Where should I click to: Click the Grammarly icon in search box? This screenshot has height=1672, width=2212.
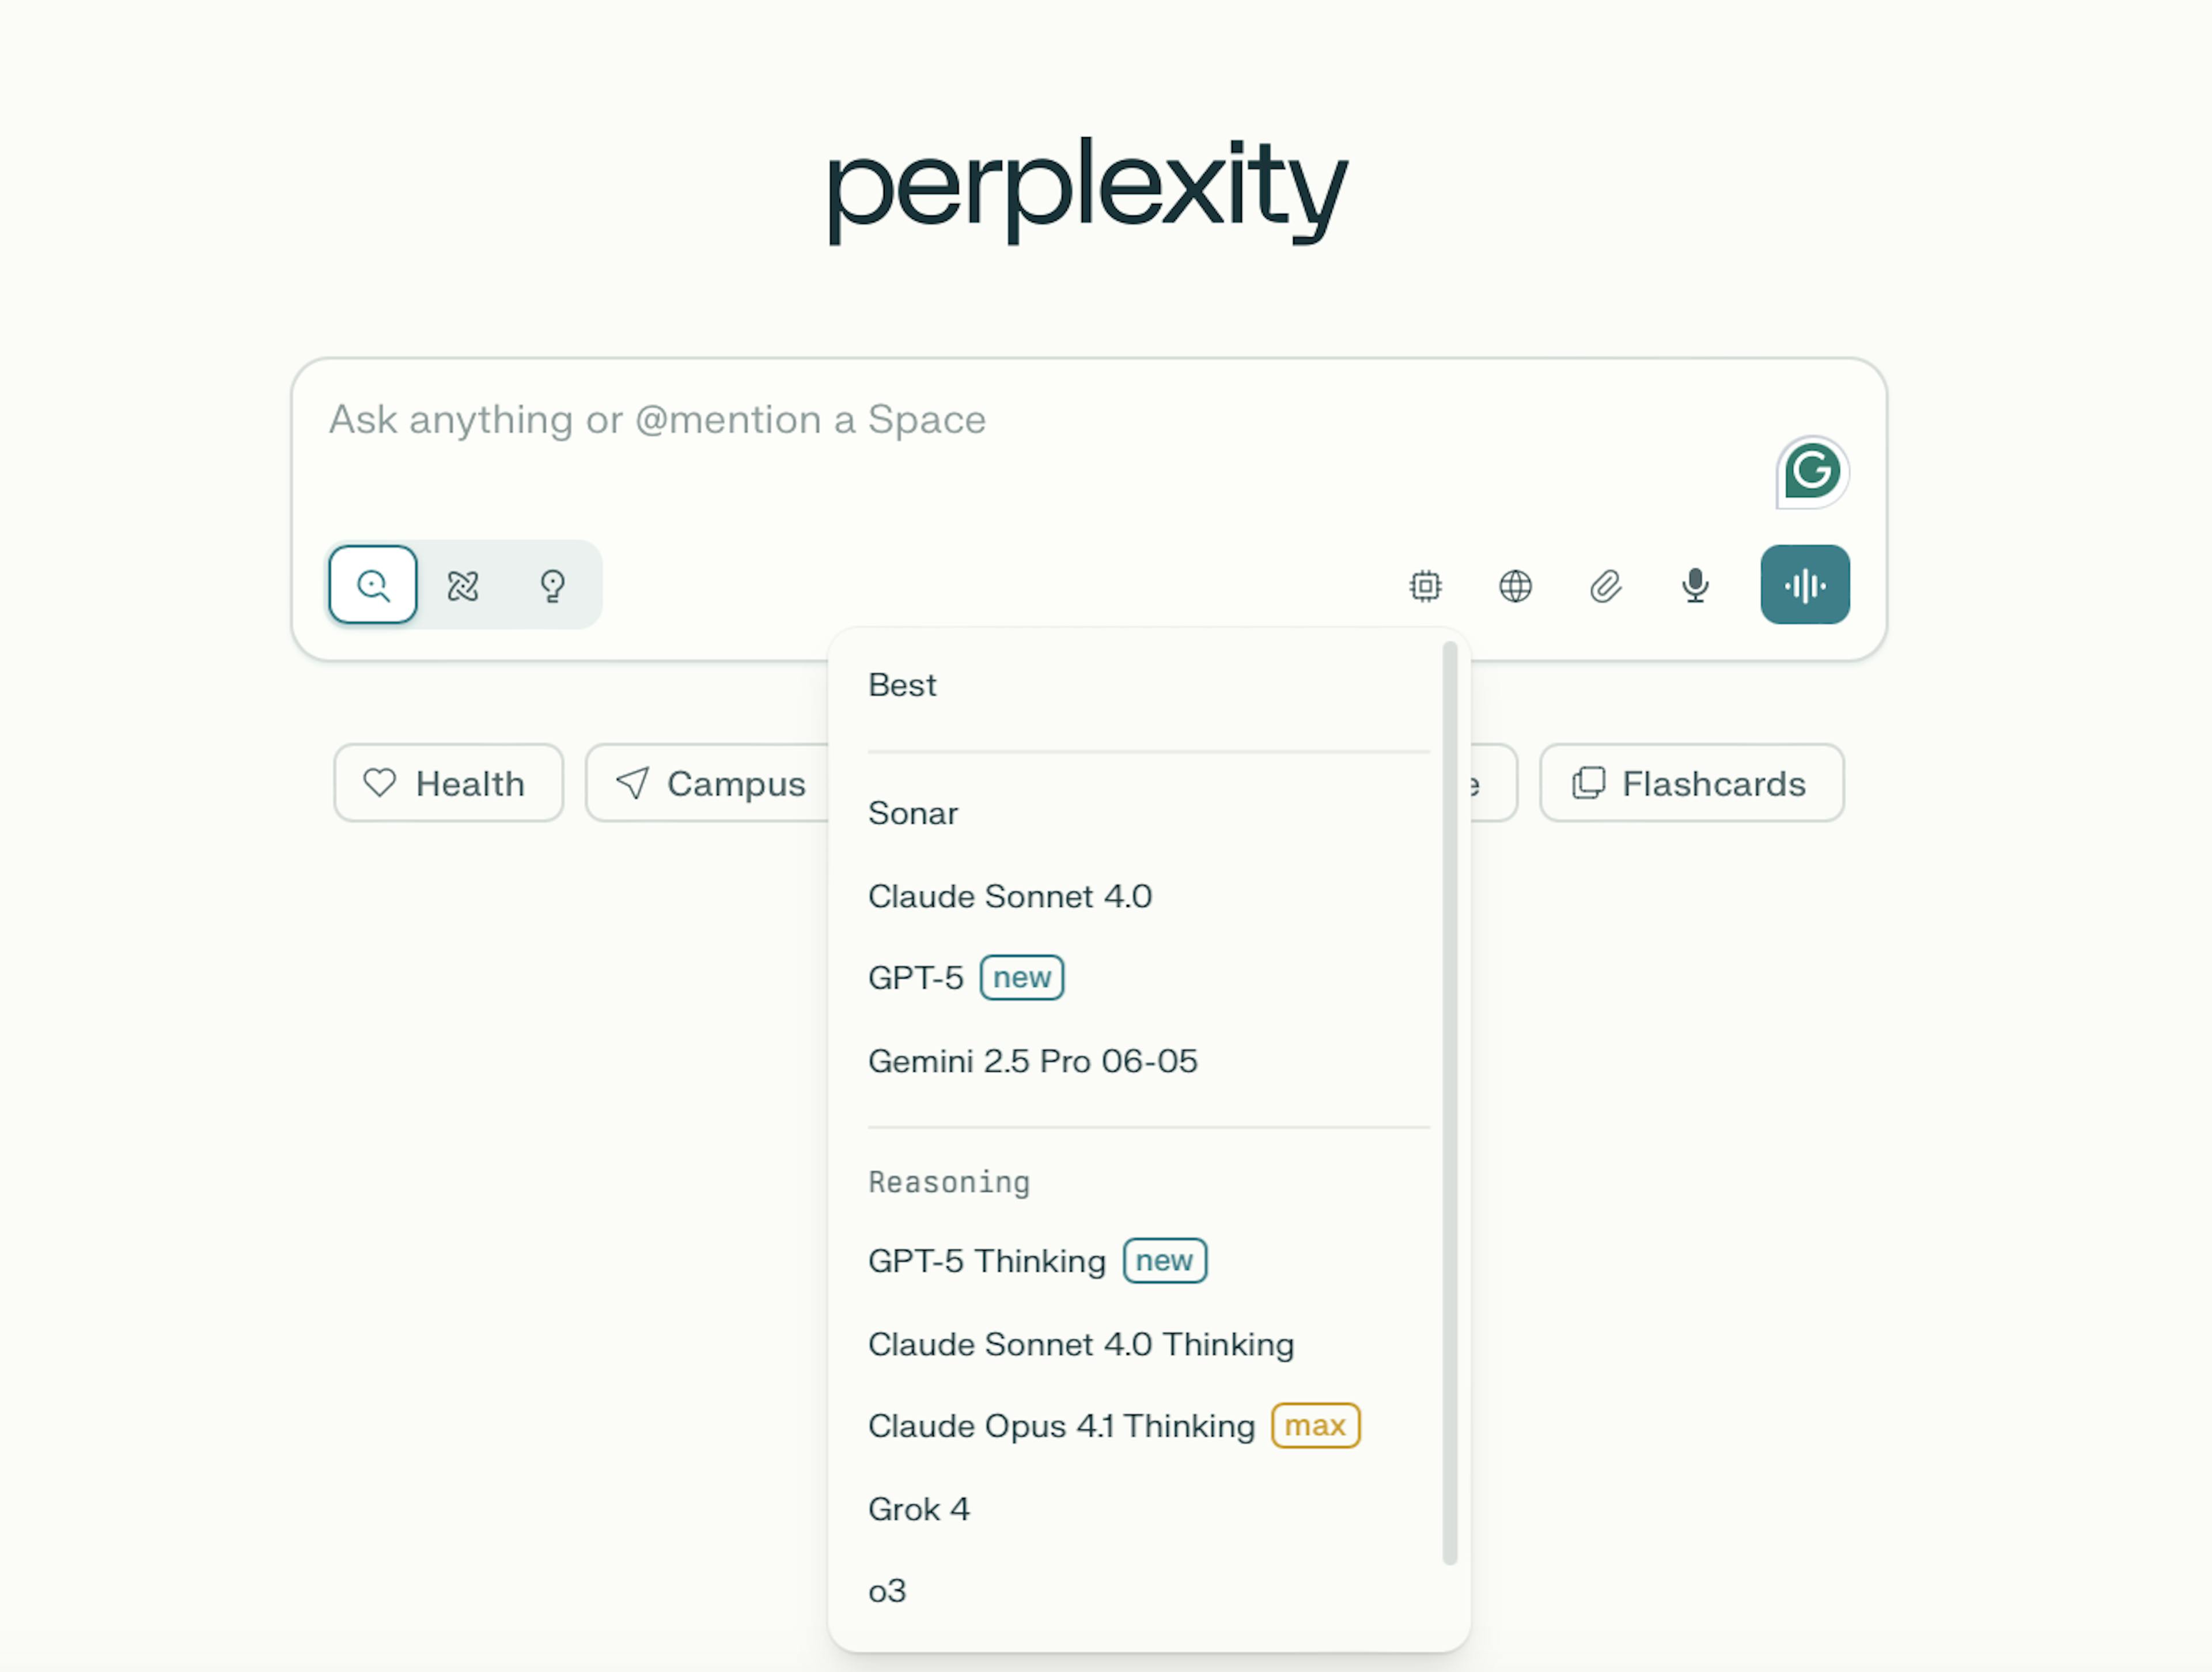coord(1811,472)
